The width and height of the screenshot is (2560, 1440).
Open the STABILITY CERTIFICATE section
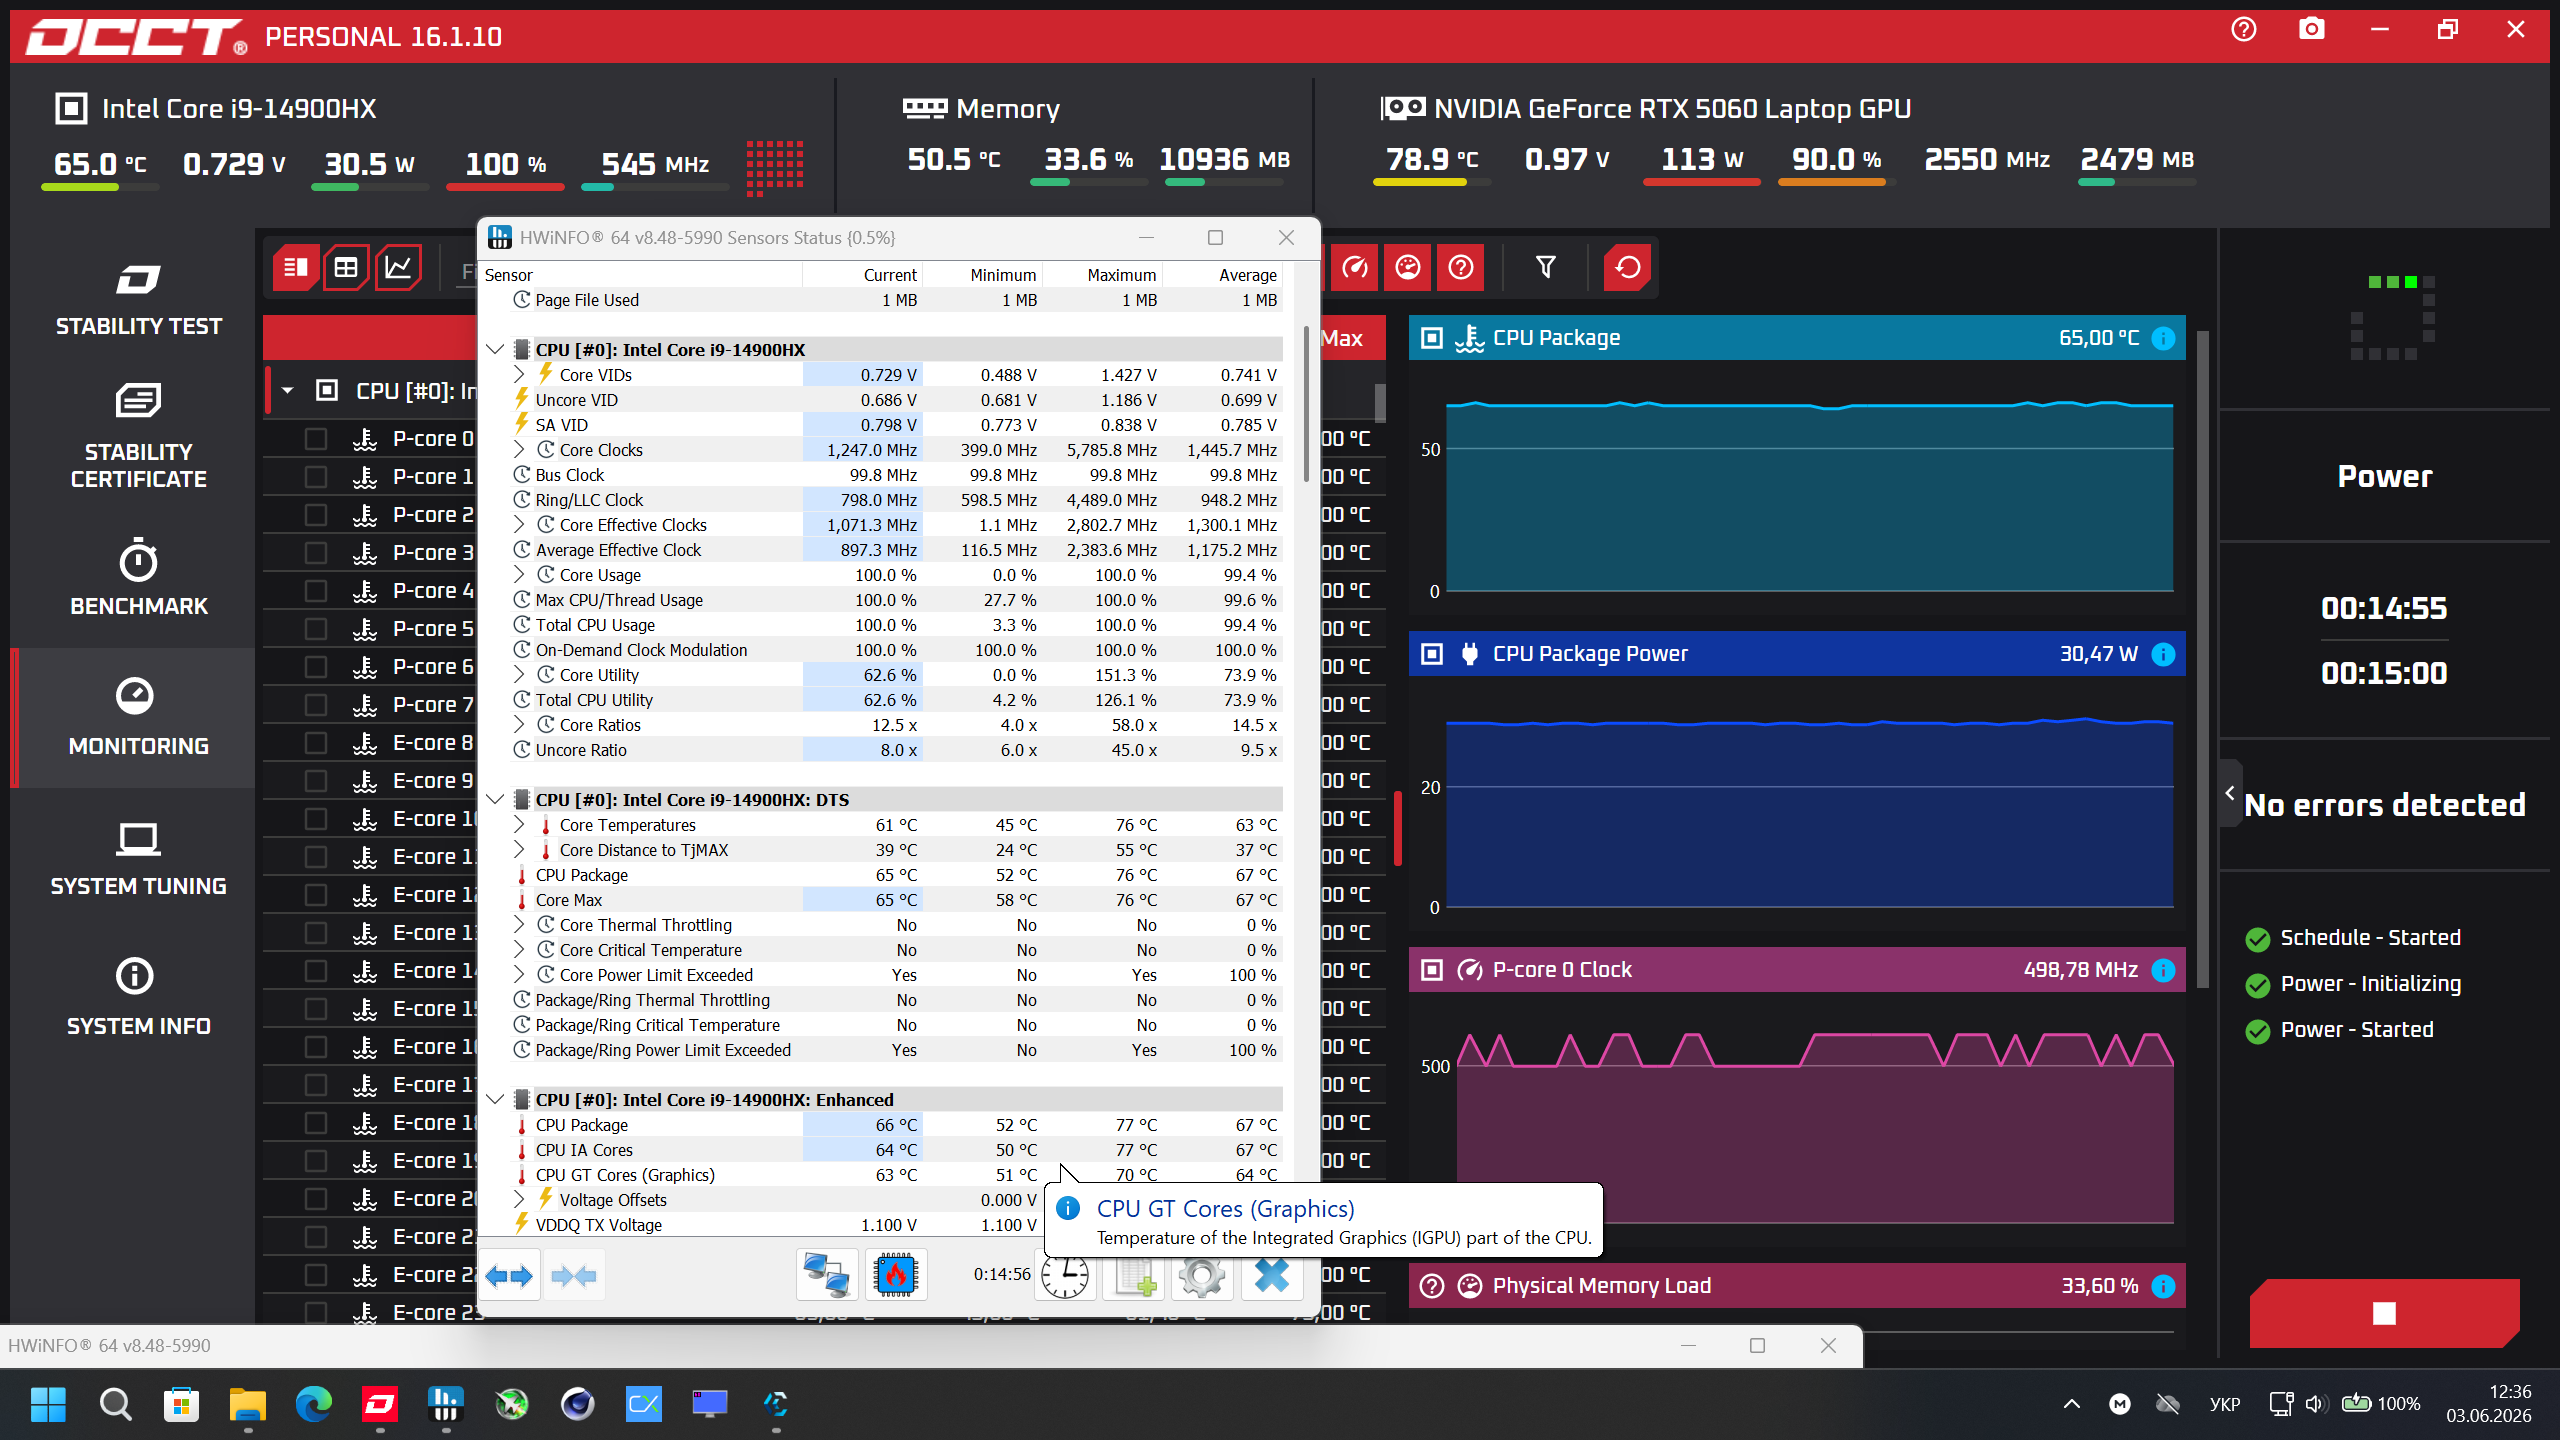pos(138,436)
